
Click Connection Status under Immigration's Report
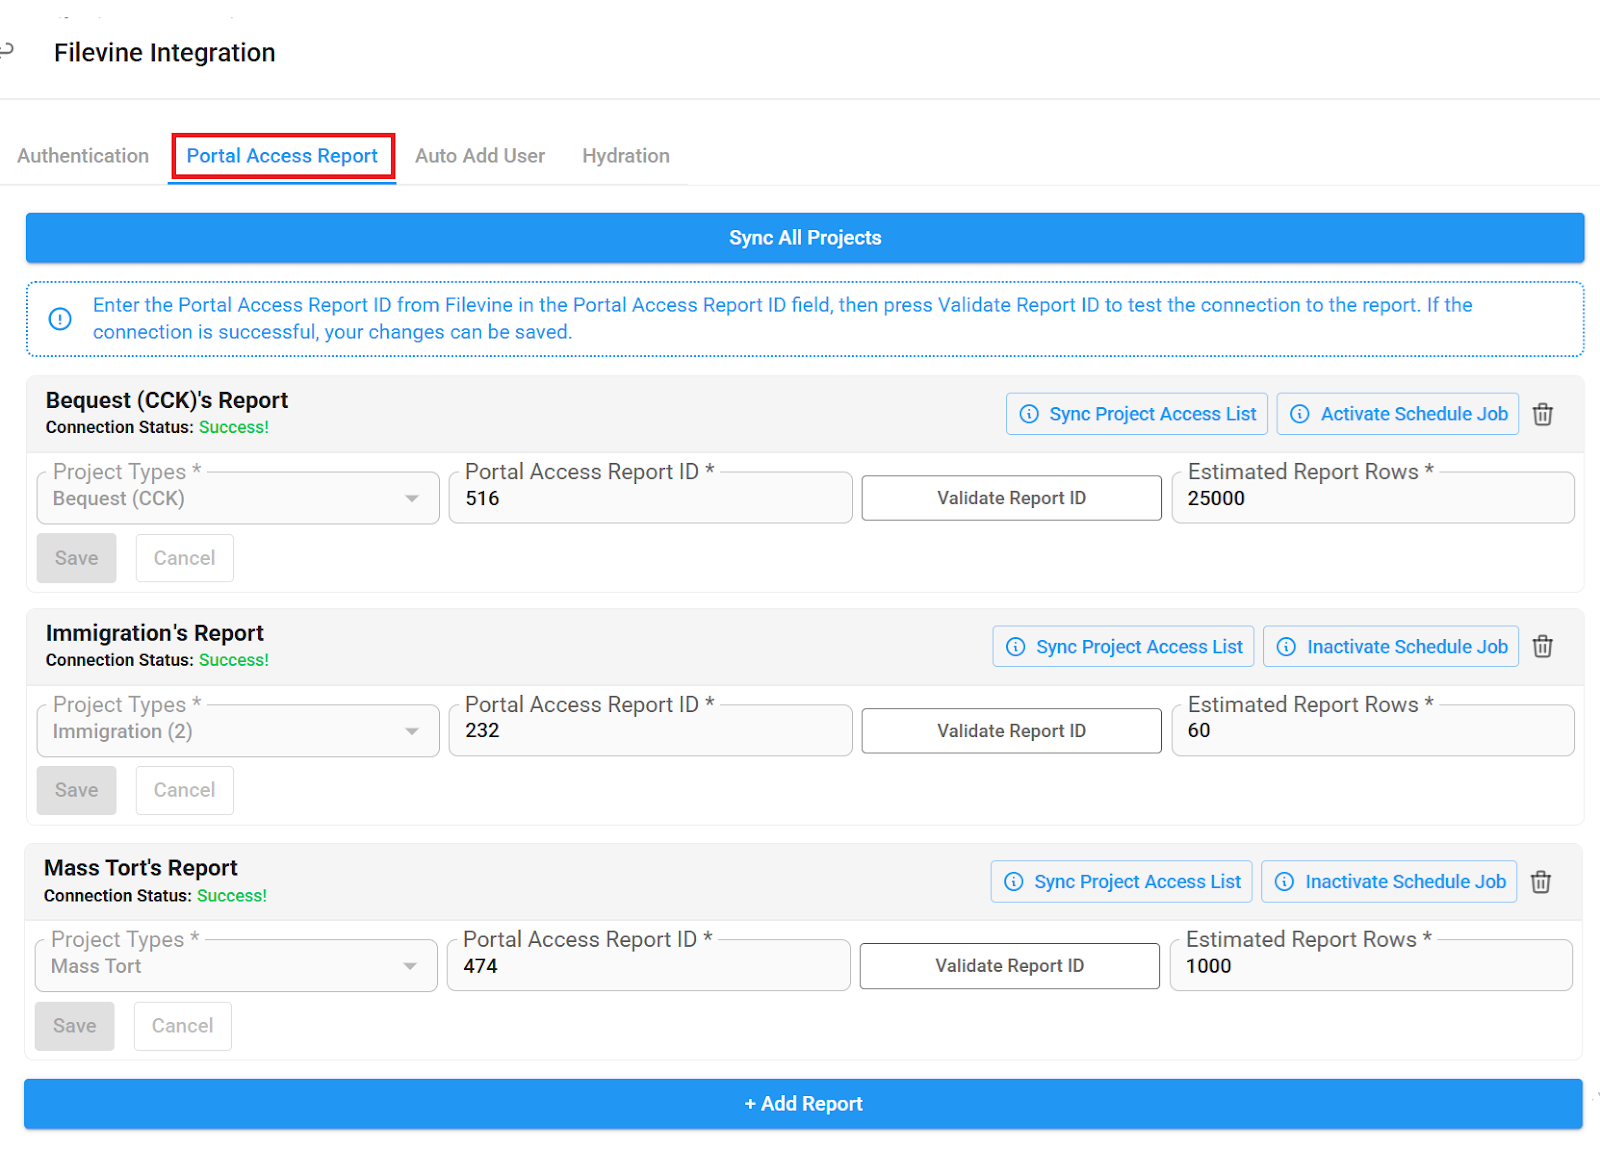coord(157,660)
